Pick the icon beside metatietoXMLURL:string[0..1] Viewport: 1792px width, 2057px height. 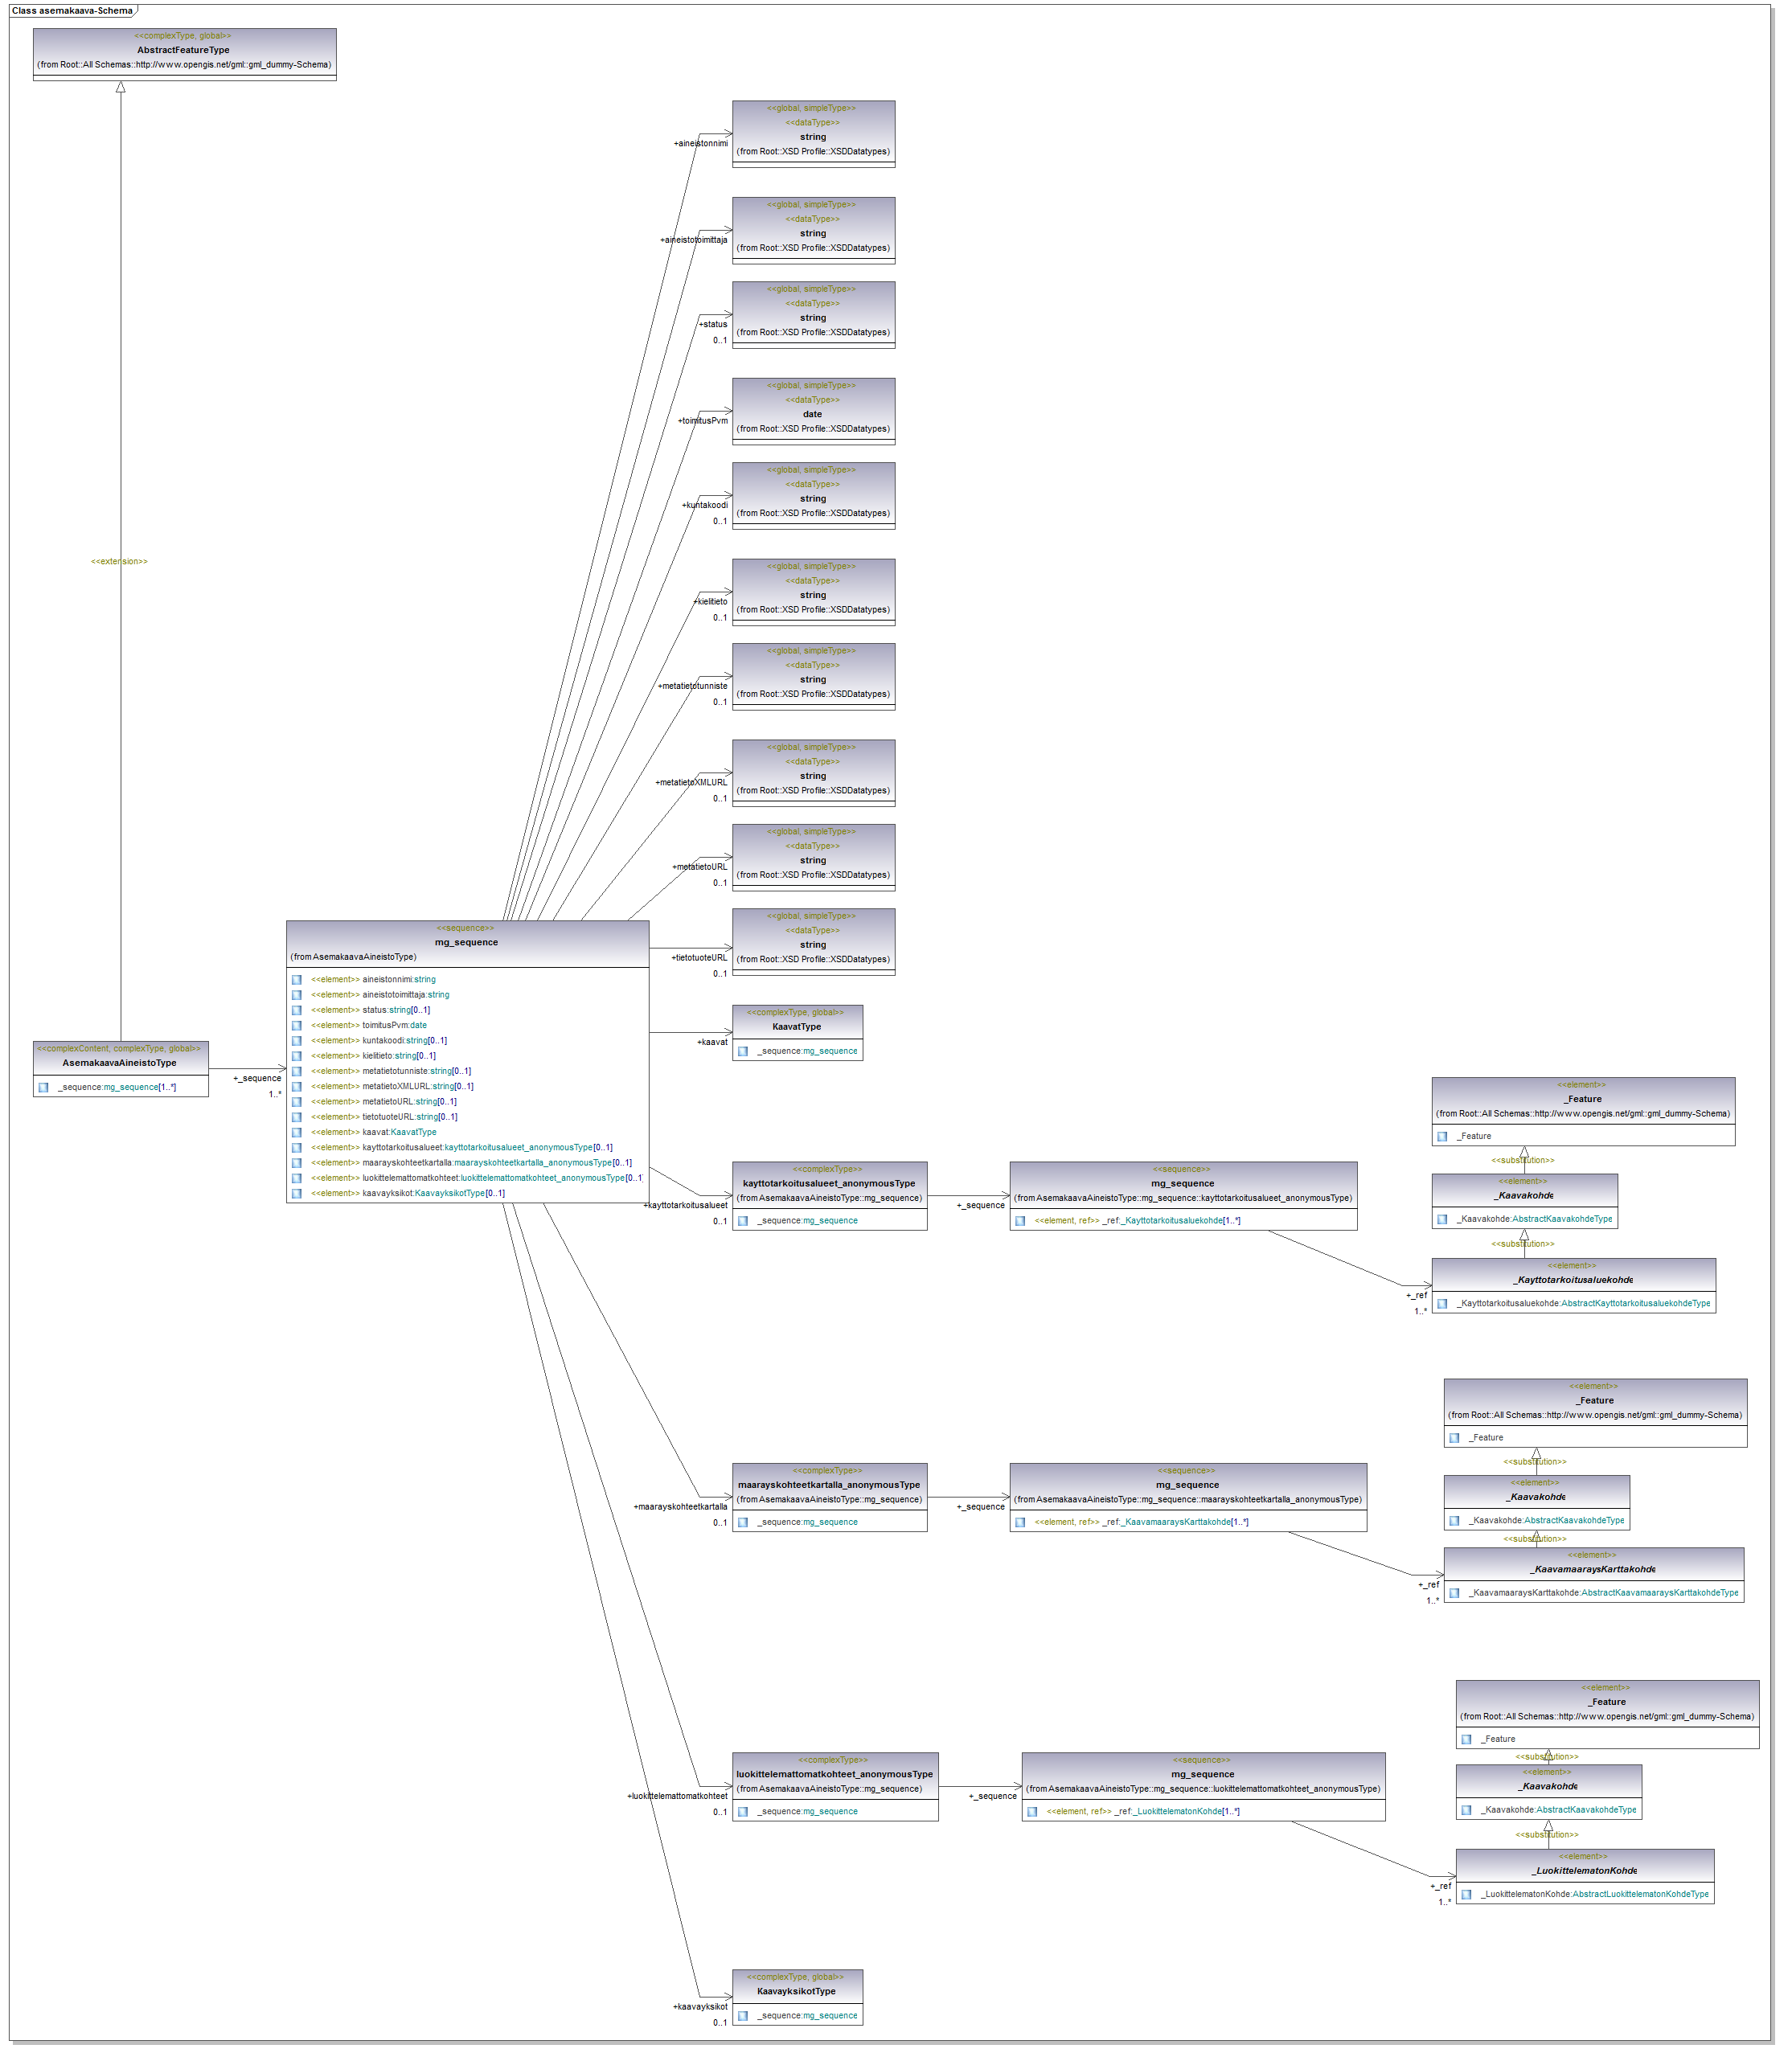tap(296, 1087)
